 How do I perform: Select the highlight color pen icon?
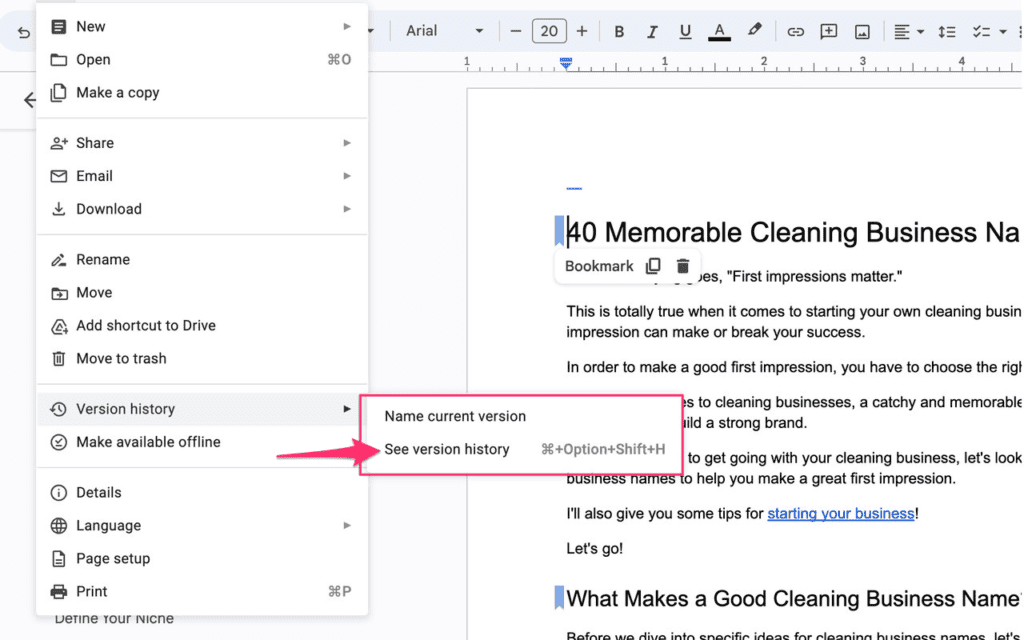click(x=755, y=31)
